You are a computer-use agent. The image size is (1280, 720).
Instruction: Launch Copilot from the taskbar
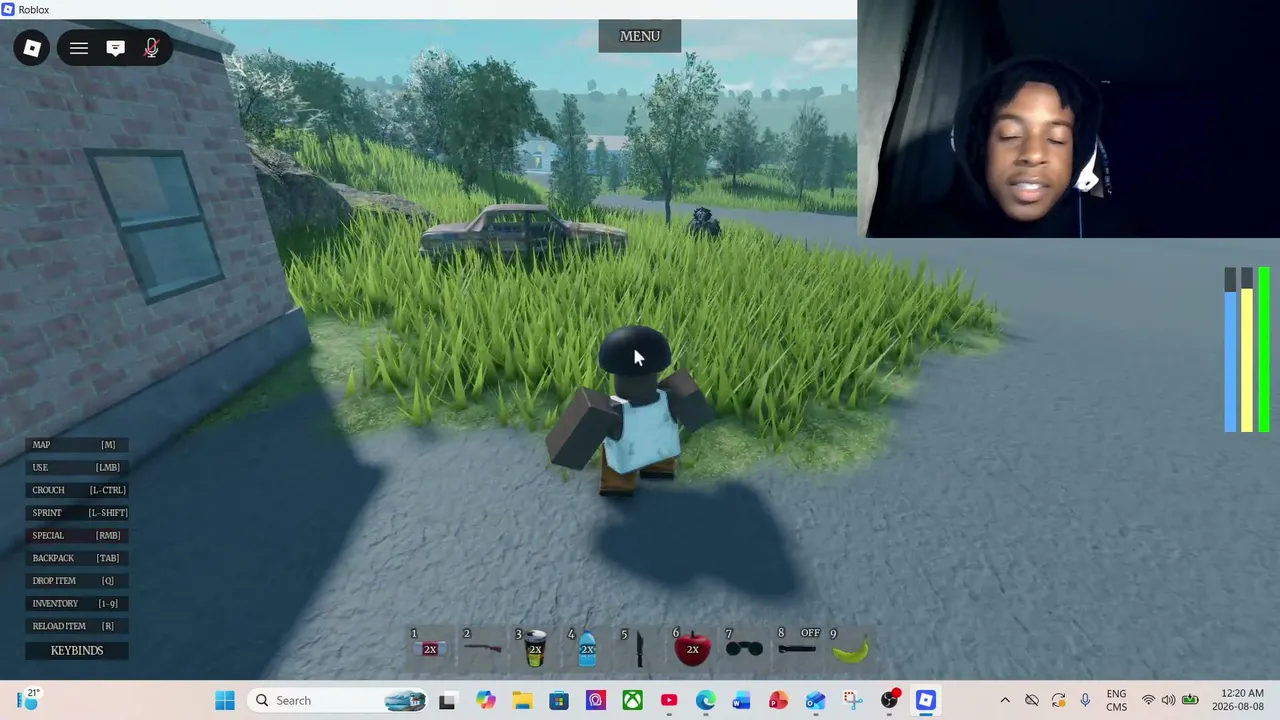click(486, 700)
